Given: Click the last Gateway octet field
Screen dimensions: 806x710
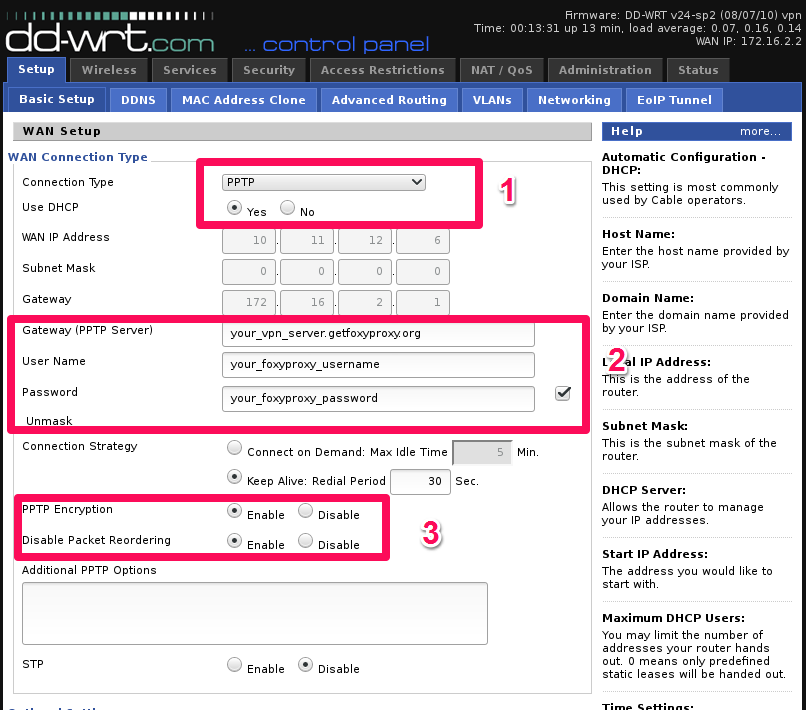Looking at the screenshot, I should pyautogui.click(x=423, y=302).
